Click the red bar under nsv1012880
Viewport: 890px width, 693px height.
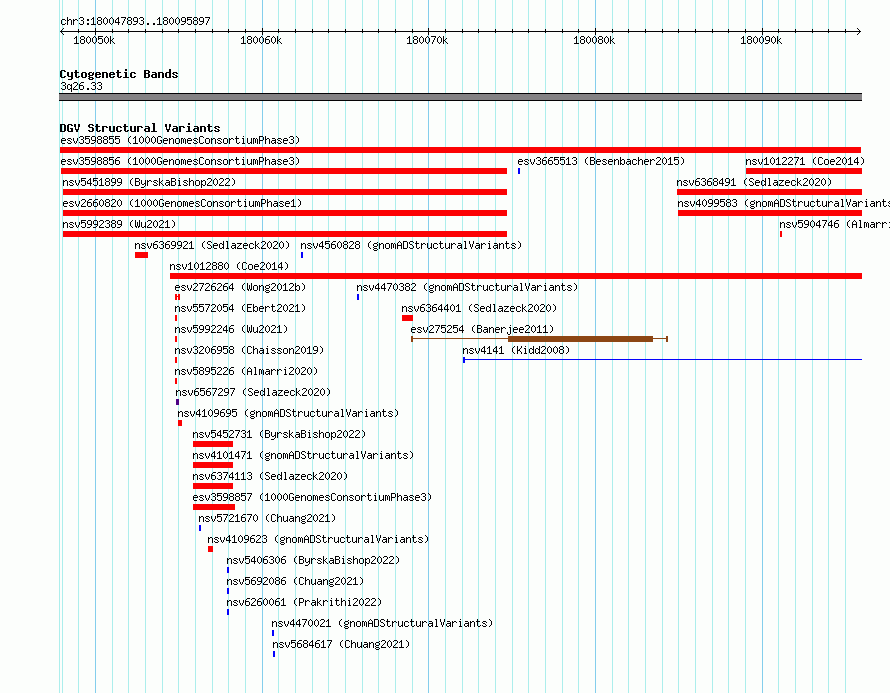pos(516,276)
